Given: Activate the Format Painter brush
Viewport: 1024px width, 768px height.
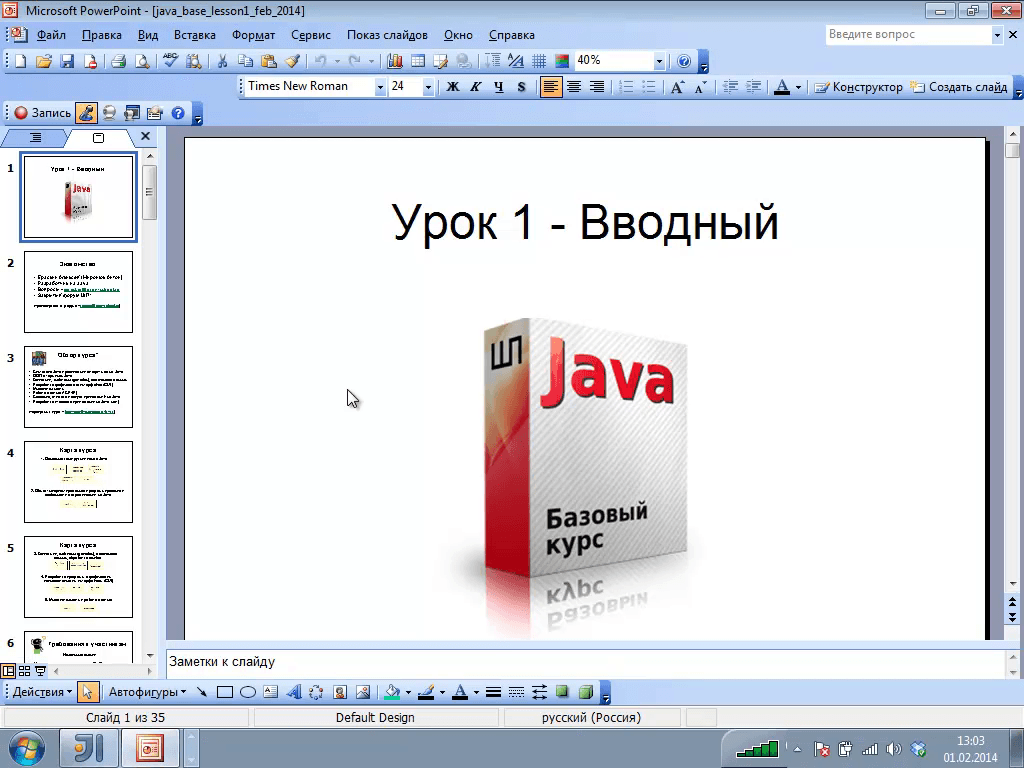Looking at the screenshot, I should [x=292, y=61].
